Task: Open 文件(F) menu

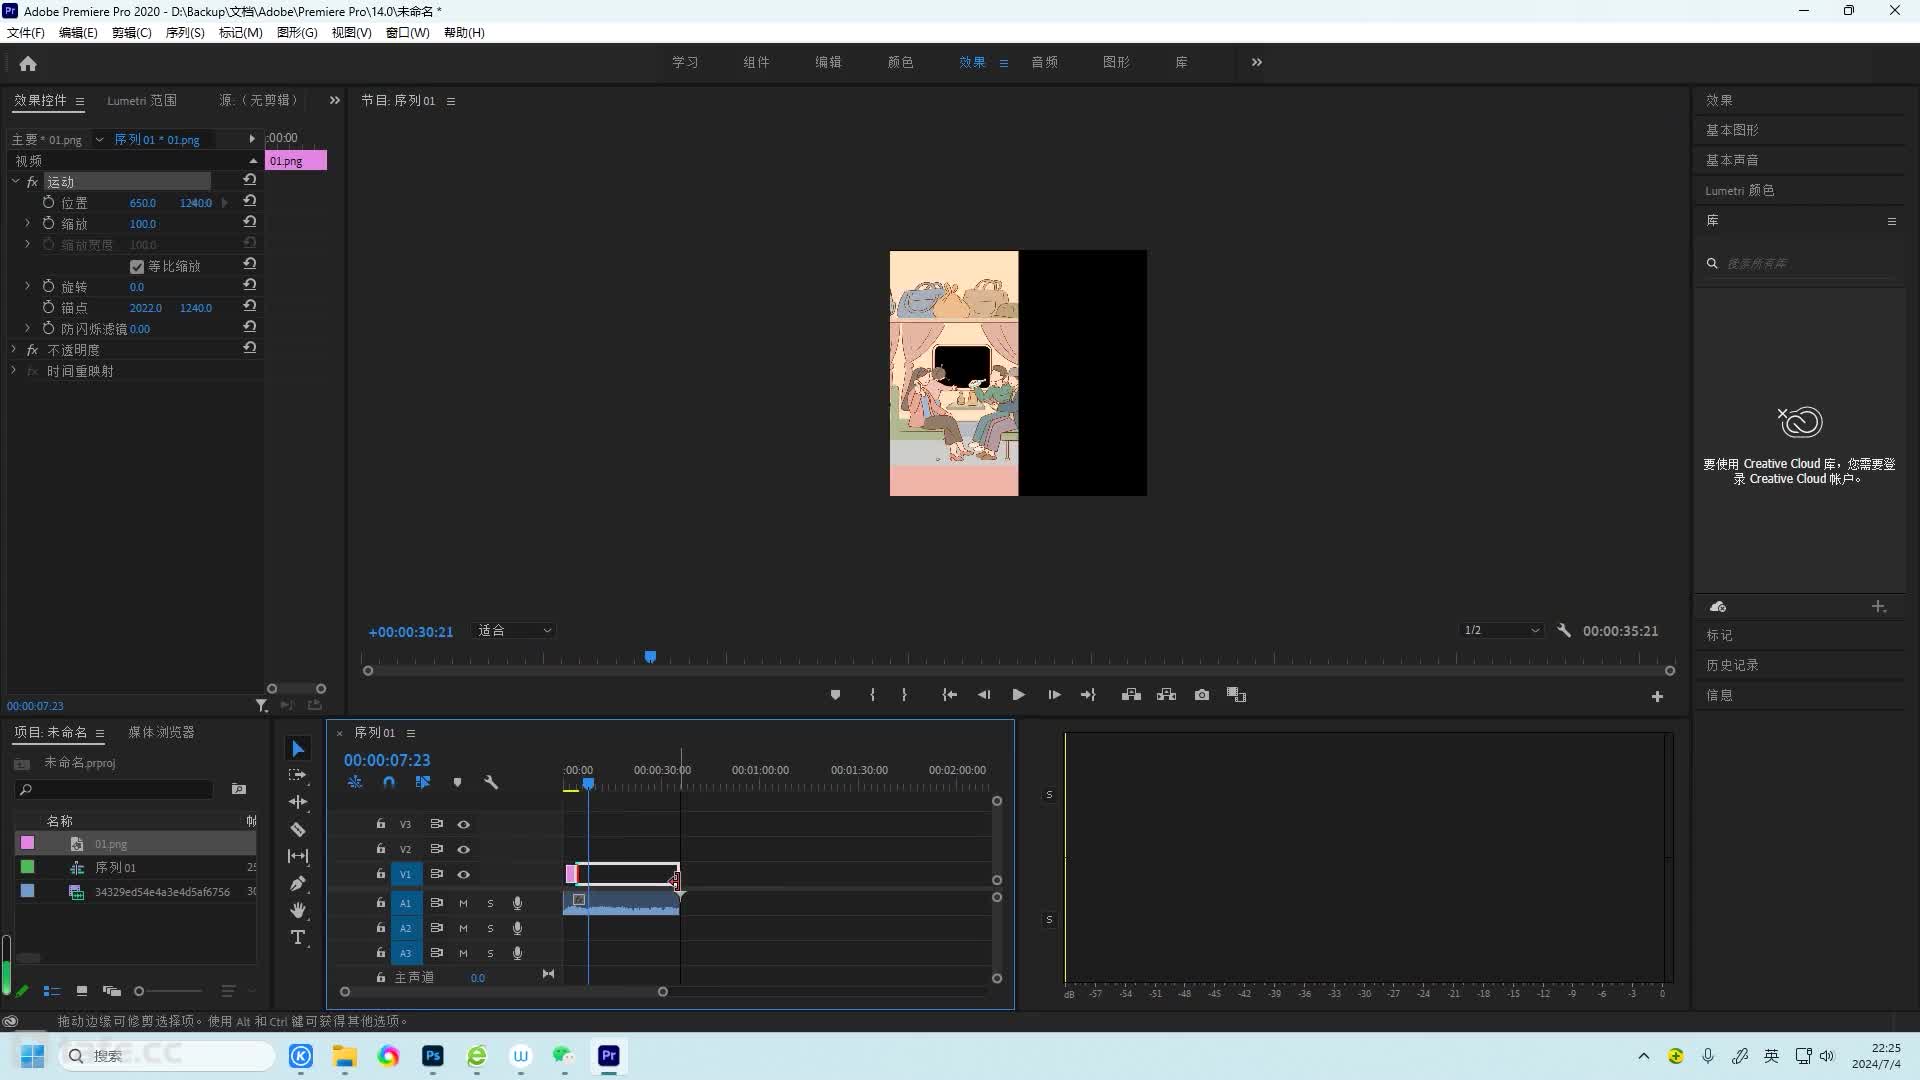Action: (26, 33)
